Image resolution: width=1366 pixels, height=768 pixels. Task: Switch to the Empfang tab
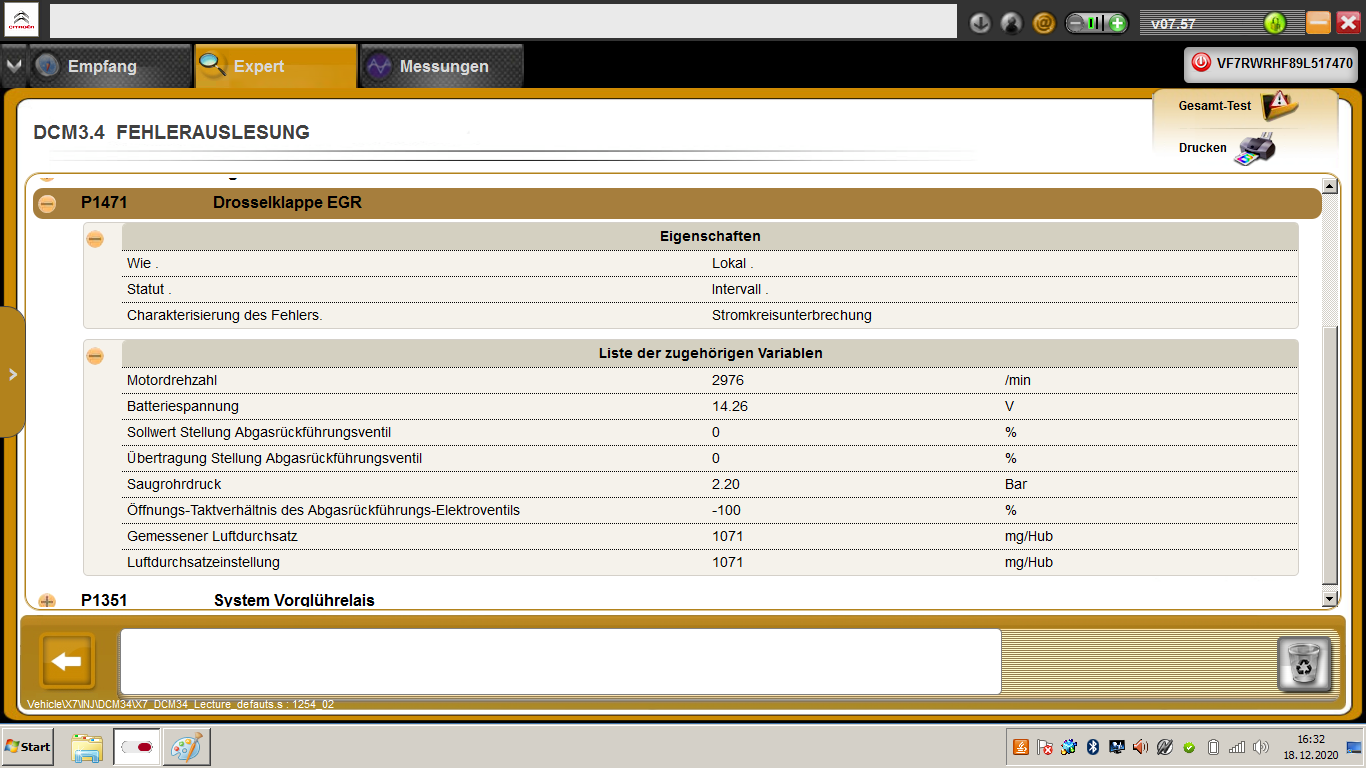[x=109, y=66]
